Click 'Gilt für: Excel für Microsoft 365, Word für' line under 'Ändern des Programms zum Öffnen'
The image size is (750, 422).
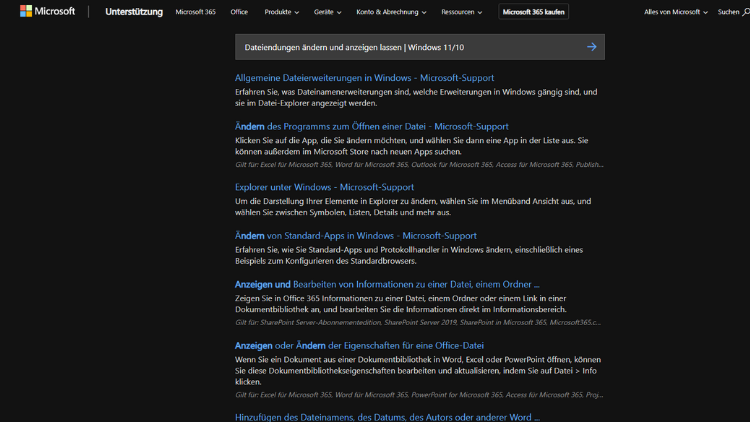tap(419, 165)
